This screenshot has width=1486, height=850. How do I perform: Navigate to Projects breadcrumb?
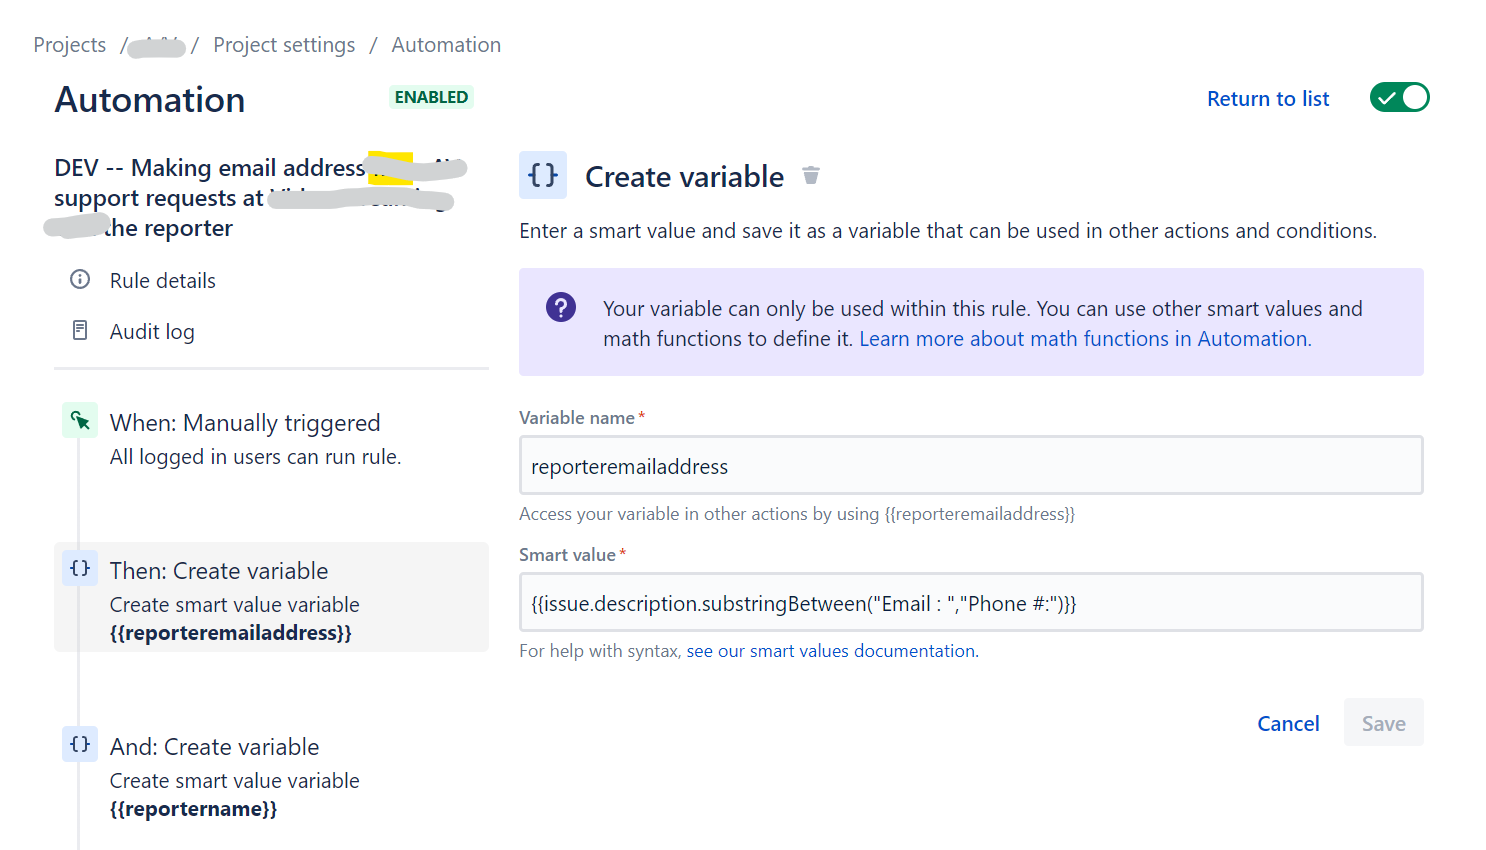click(70, 45)
